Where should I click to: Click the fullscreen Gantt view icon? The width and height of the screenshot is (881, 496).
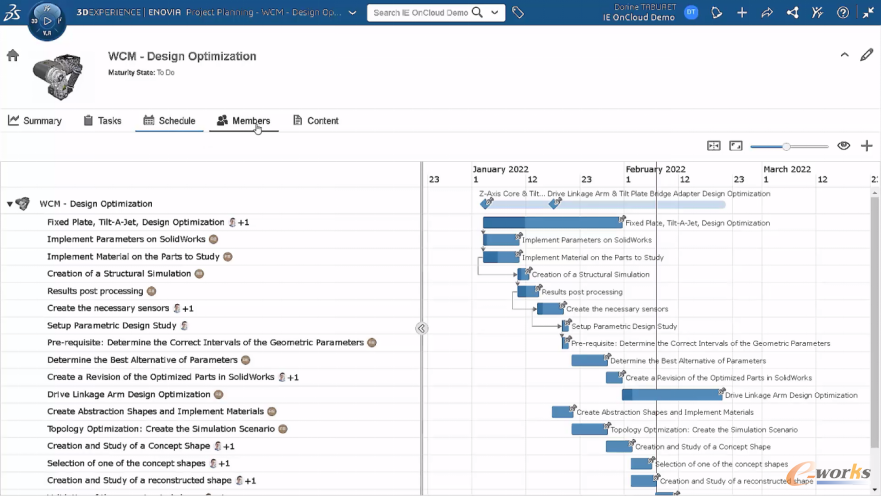coord(735,146)
